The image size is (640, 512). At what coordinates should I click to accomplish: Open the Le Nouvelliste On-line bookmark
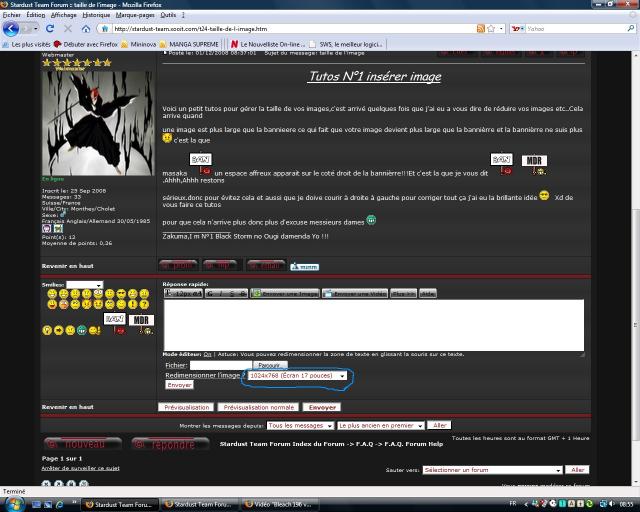(268, 44)
